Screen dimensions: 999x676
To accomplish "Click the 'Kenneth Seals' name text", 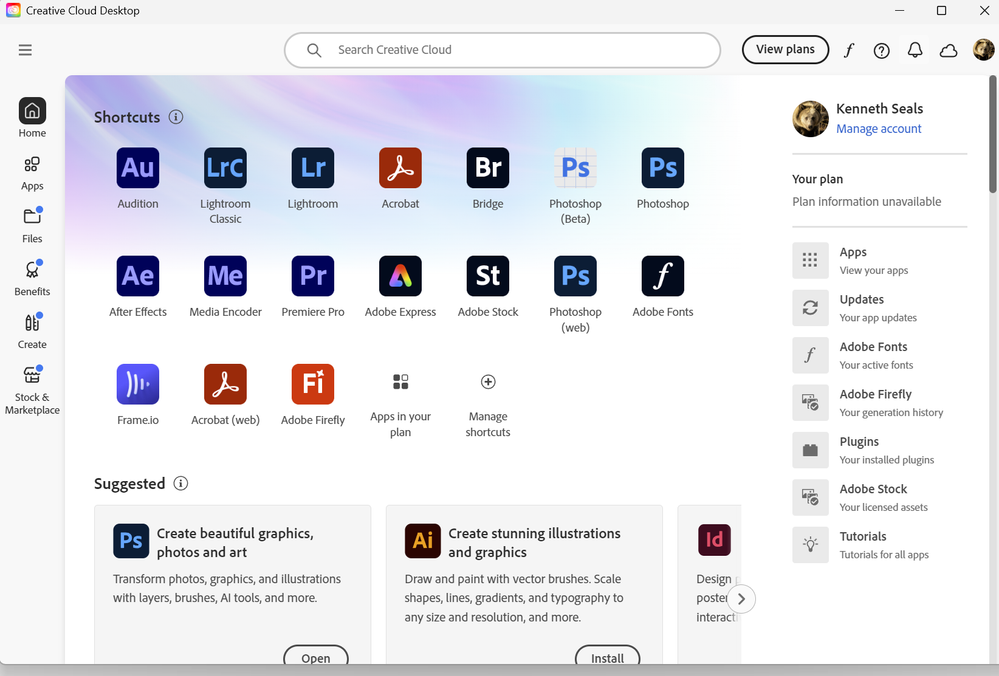I will click(x=879, y=108).
